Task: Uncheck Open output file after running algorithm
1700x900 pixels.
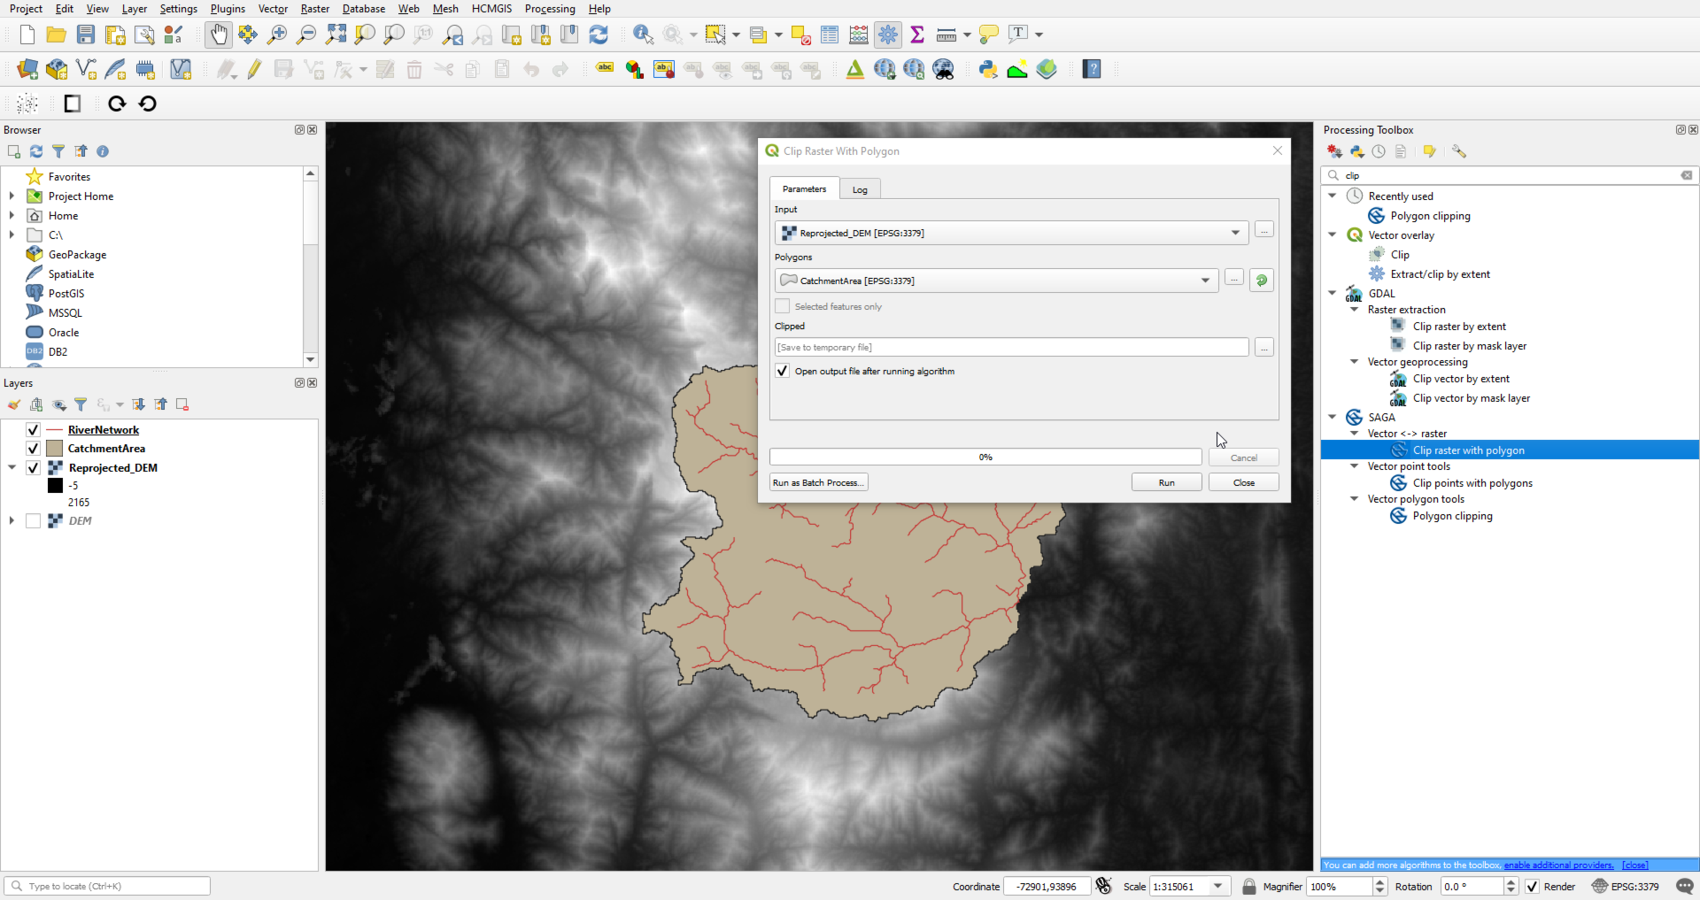Action: [783, 371]
